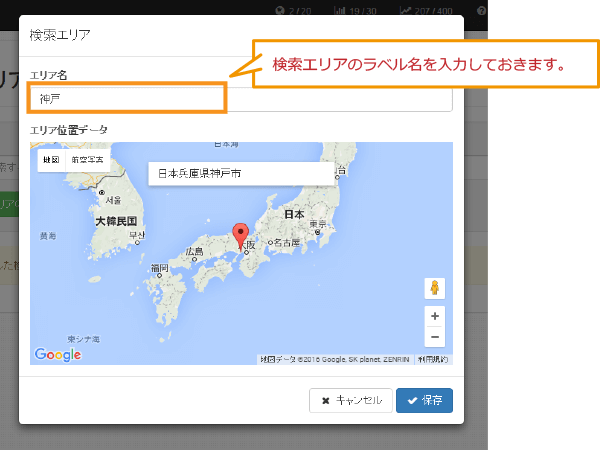The width and height of the screenshot is (600, 450).
Task: Open the 利用規約 terms link
Action: [433, 359]
